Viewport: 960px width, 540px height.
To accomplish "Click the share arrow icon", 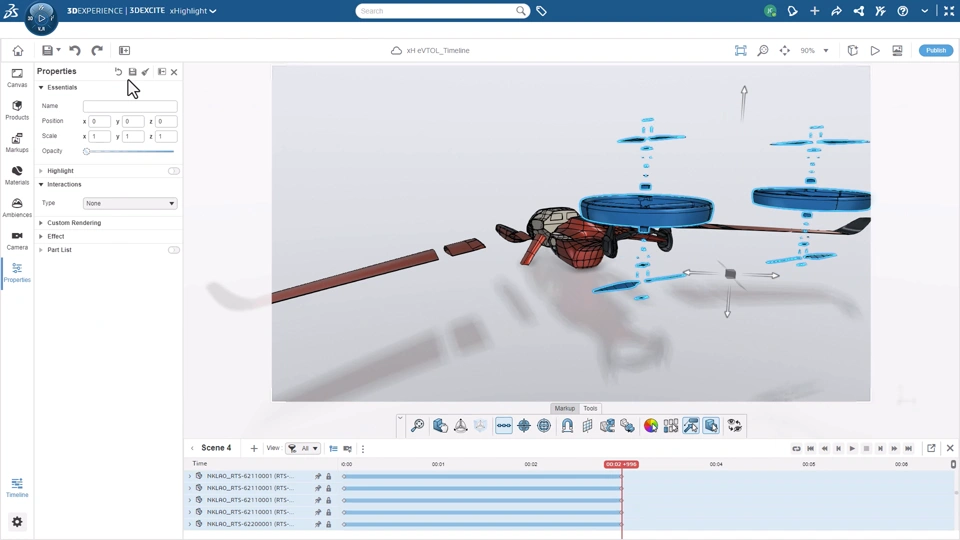I will click(x=836, y=11).
